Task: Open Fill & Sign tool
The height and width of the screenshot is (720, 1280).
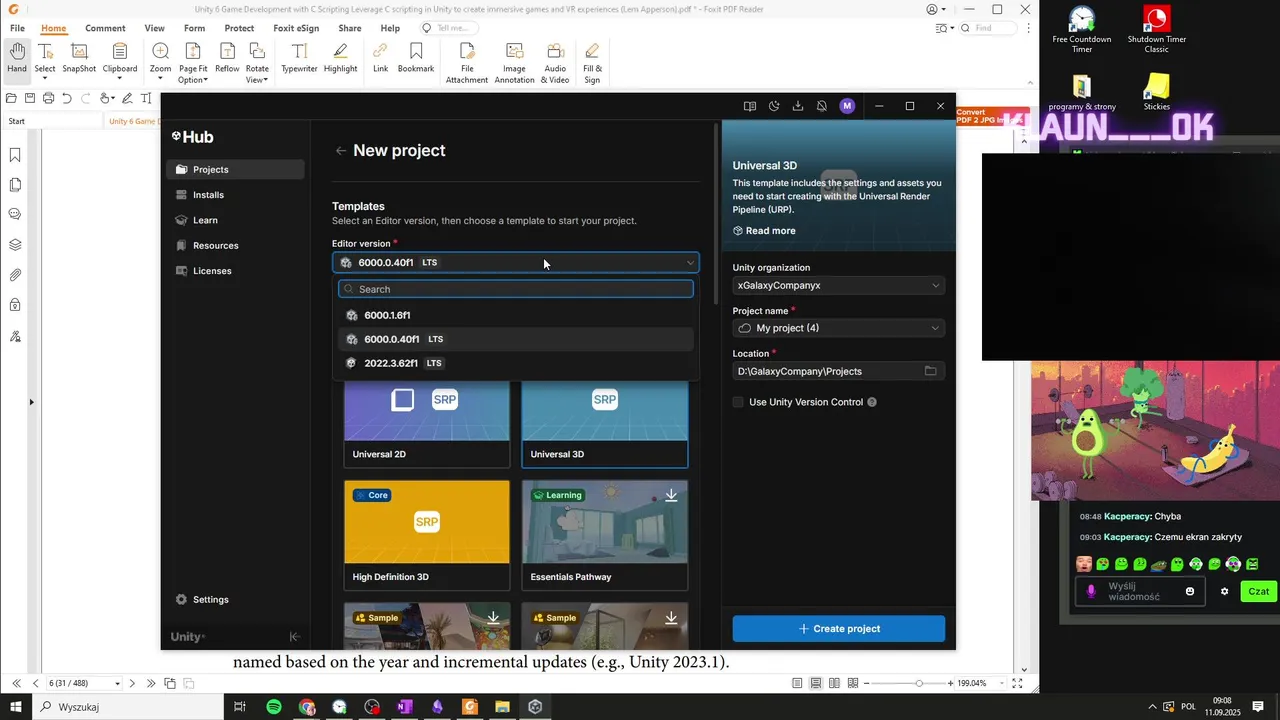Action: (592, 64)
